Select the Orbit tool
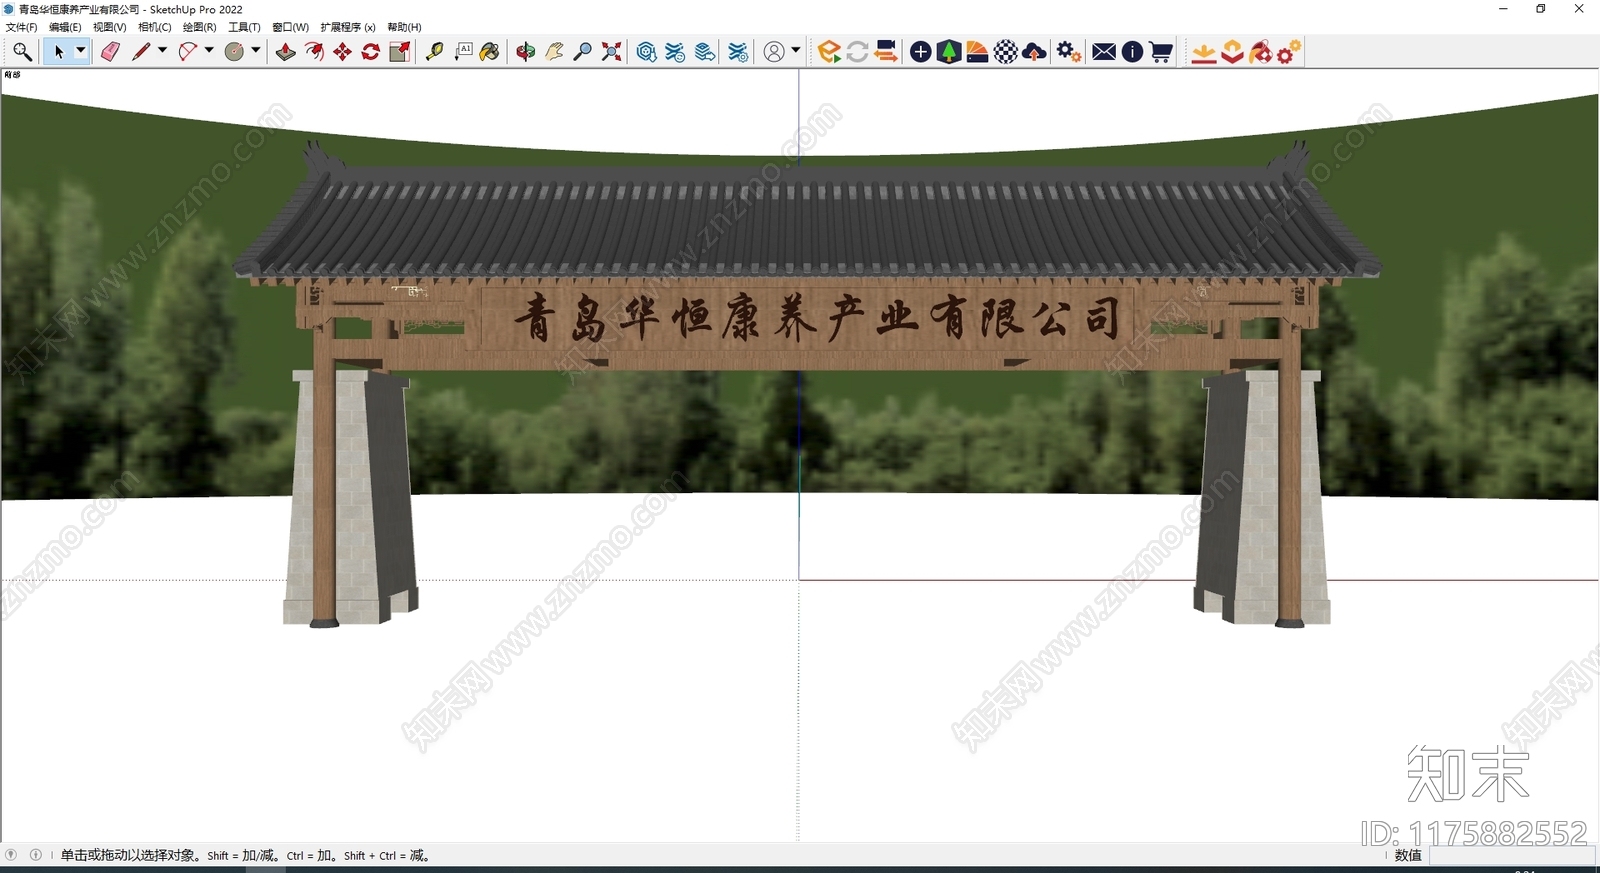Image resolution: width=1600 pixels, height=873 pixels. point(526,52)
